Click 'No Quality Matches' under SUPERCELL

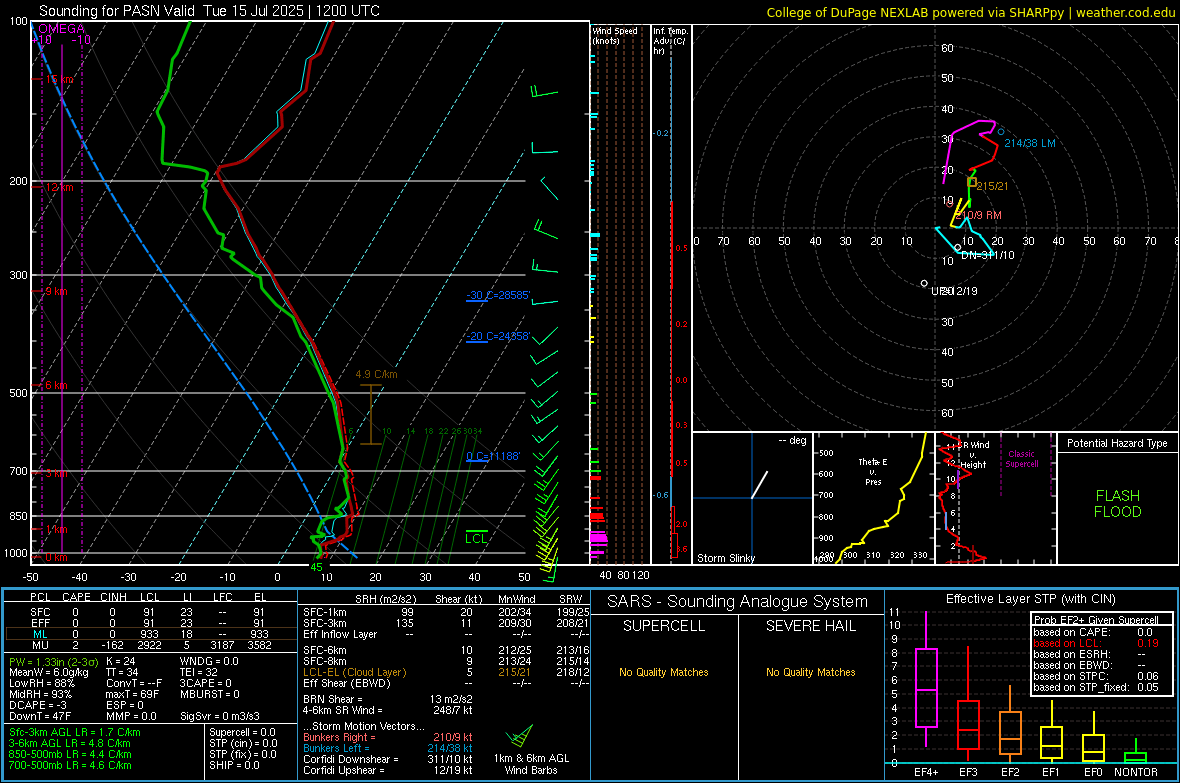point(664,672)
